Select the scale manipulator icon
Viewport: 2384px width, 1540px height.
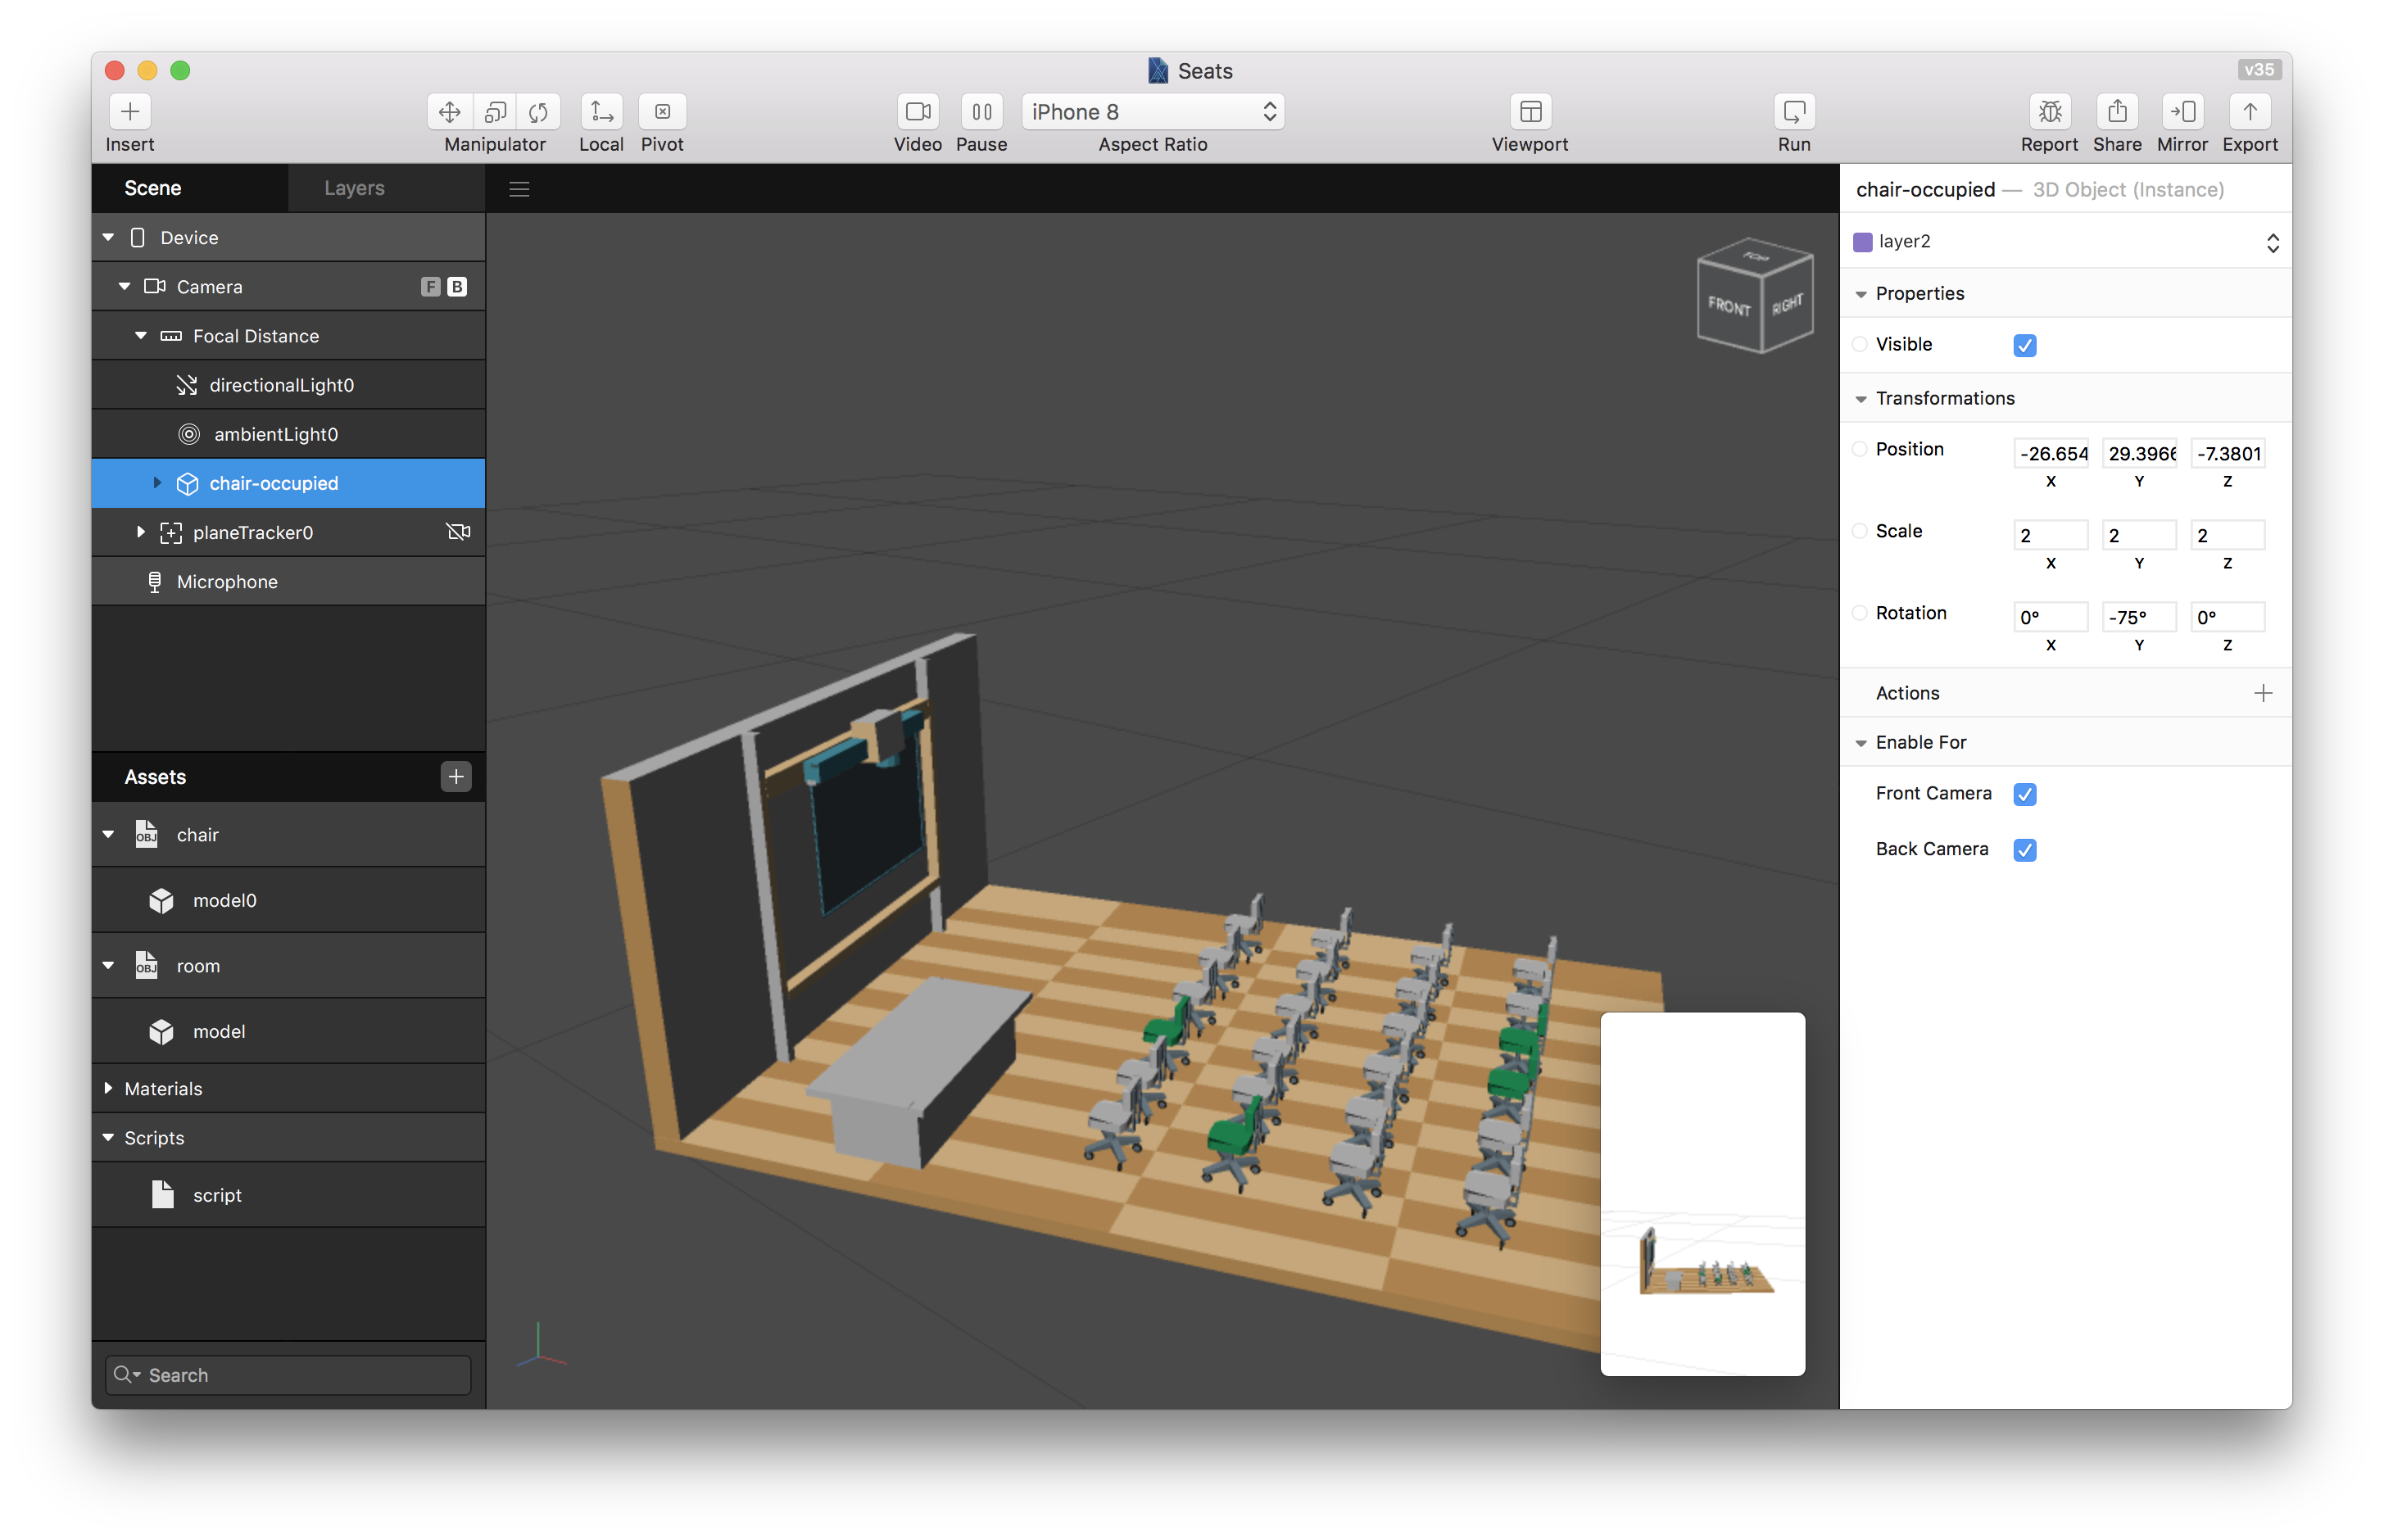495,112
